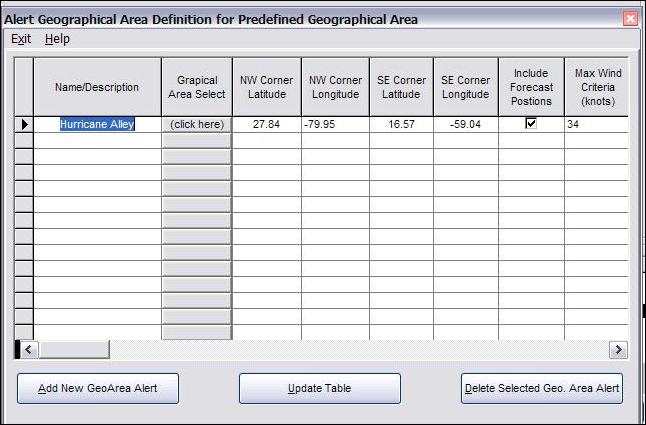Click the Max Wind Criteria column header
646x425 pixels.
point(595,87)
